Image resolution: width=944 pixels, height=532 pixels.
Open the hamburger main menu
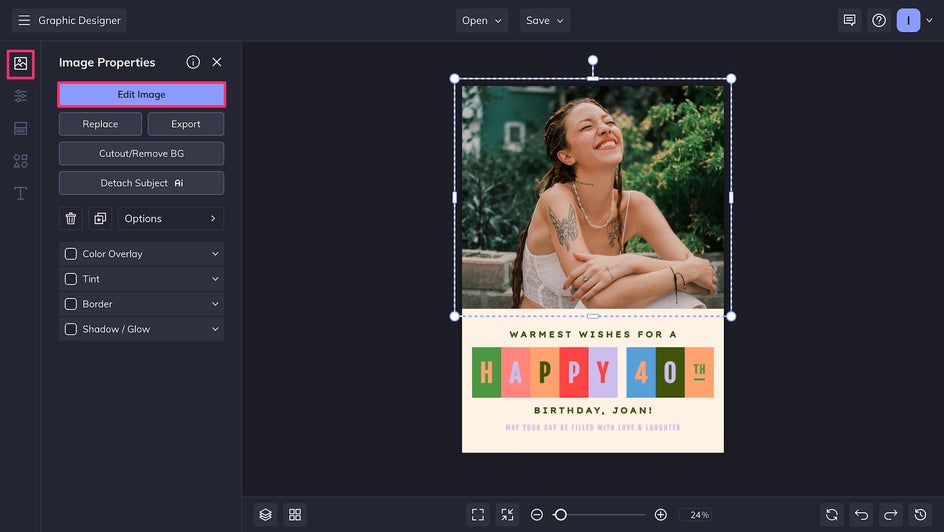tap(24, 20)
